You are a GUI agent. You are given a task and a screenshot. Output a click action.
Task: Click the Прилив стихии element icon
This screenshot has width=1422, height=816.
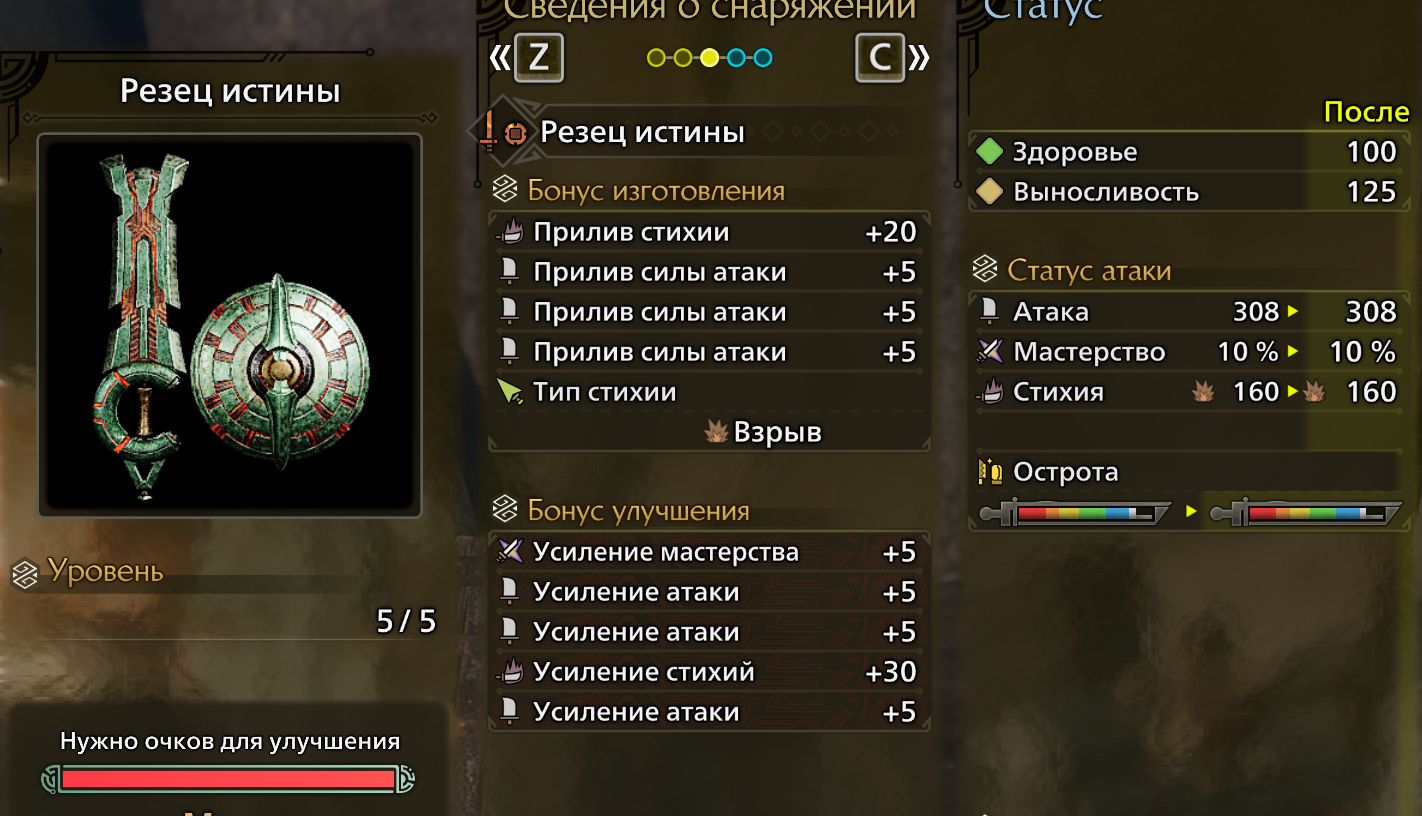coord(510,232)
